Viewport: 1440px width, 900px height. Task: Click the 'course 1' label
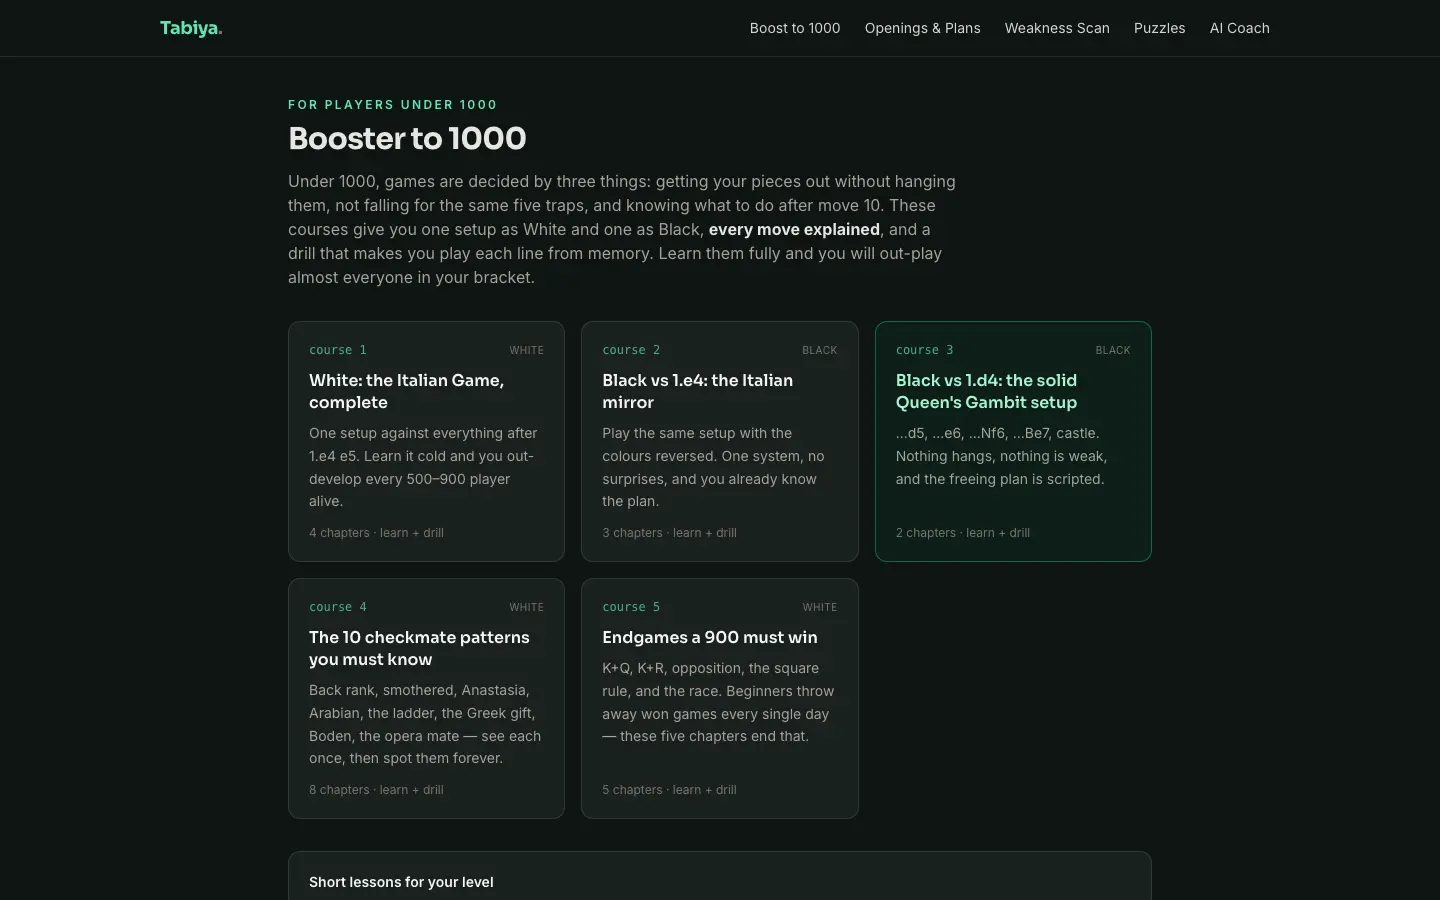338,350
